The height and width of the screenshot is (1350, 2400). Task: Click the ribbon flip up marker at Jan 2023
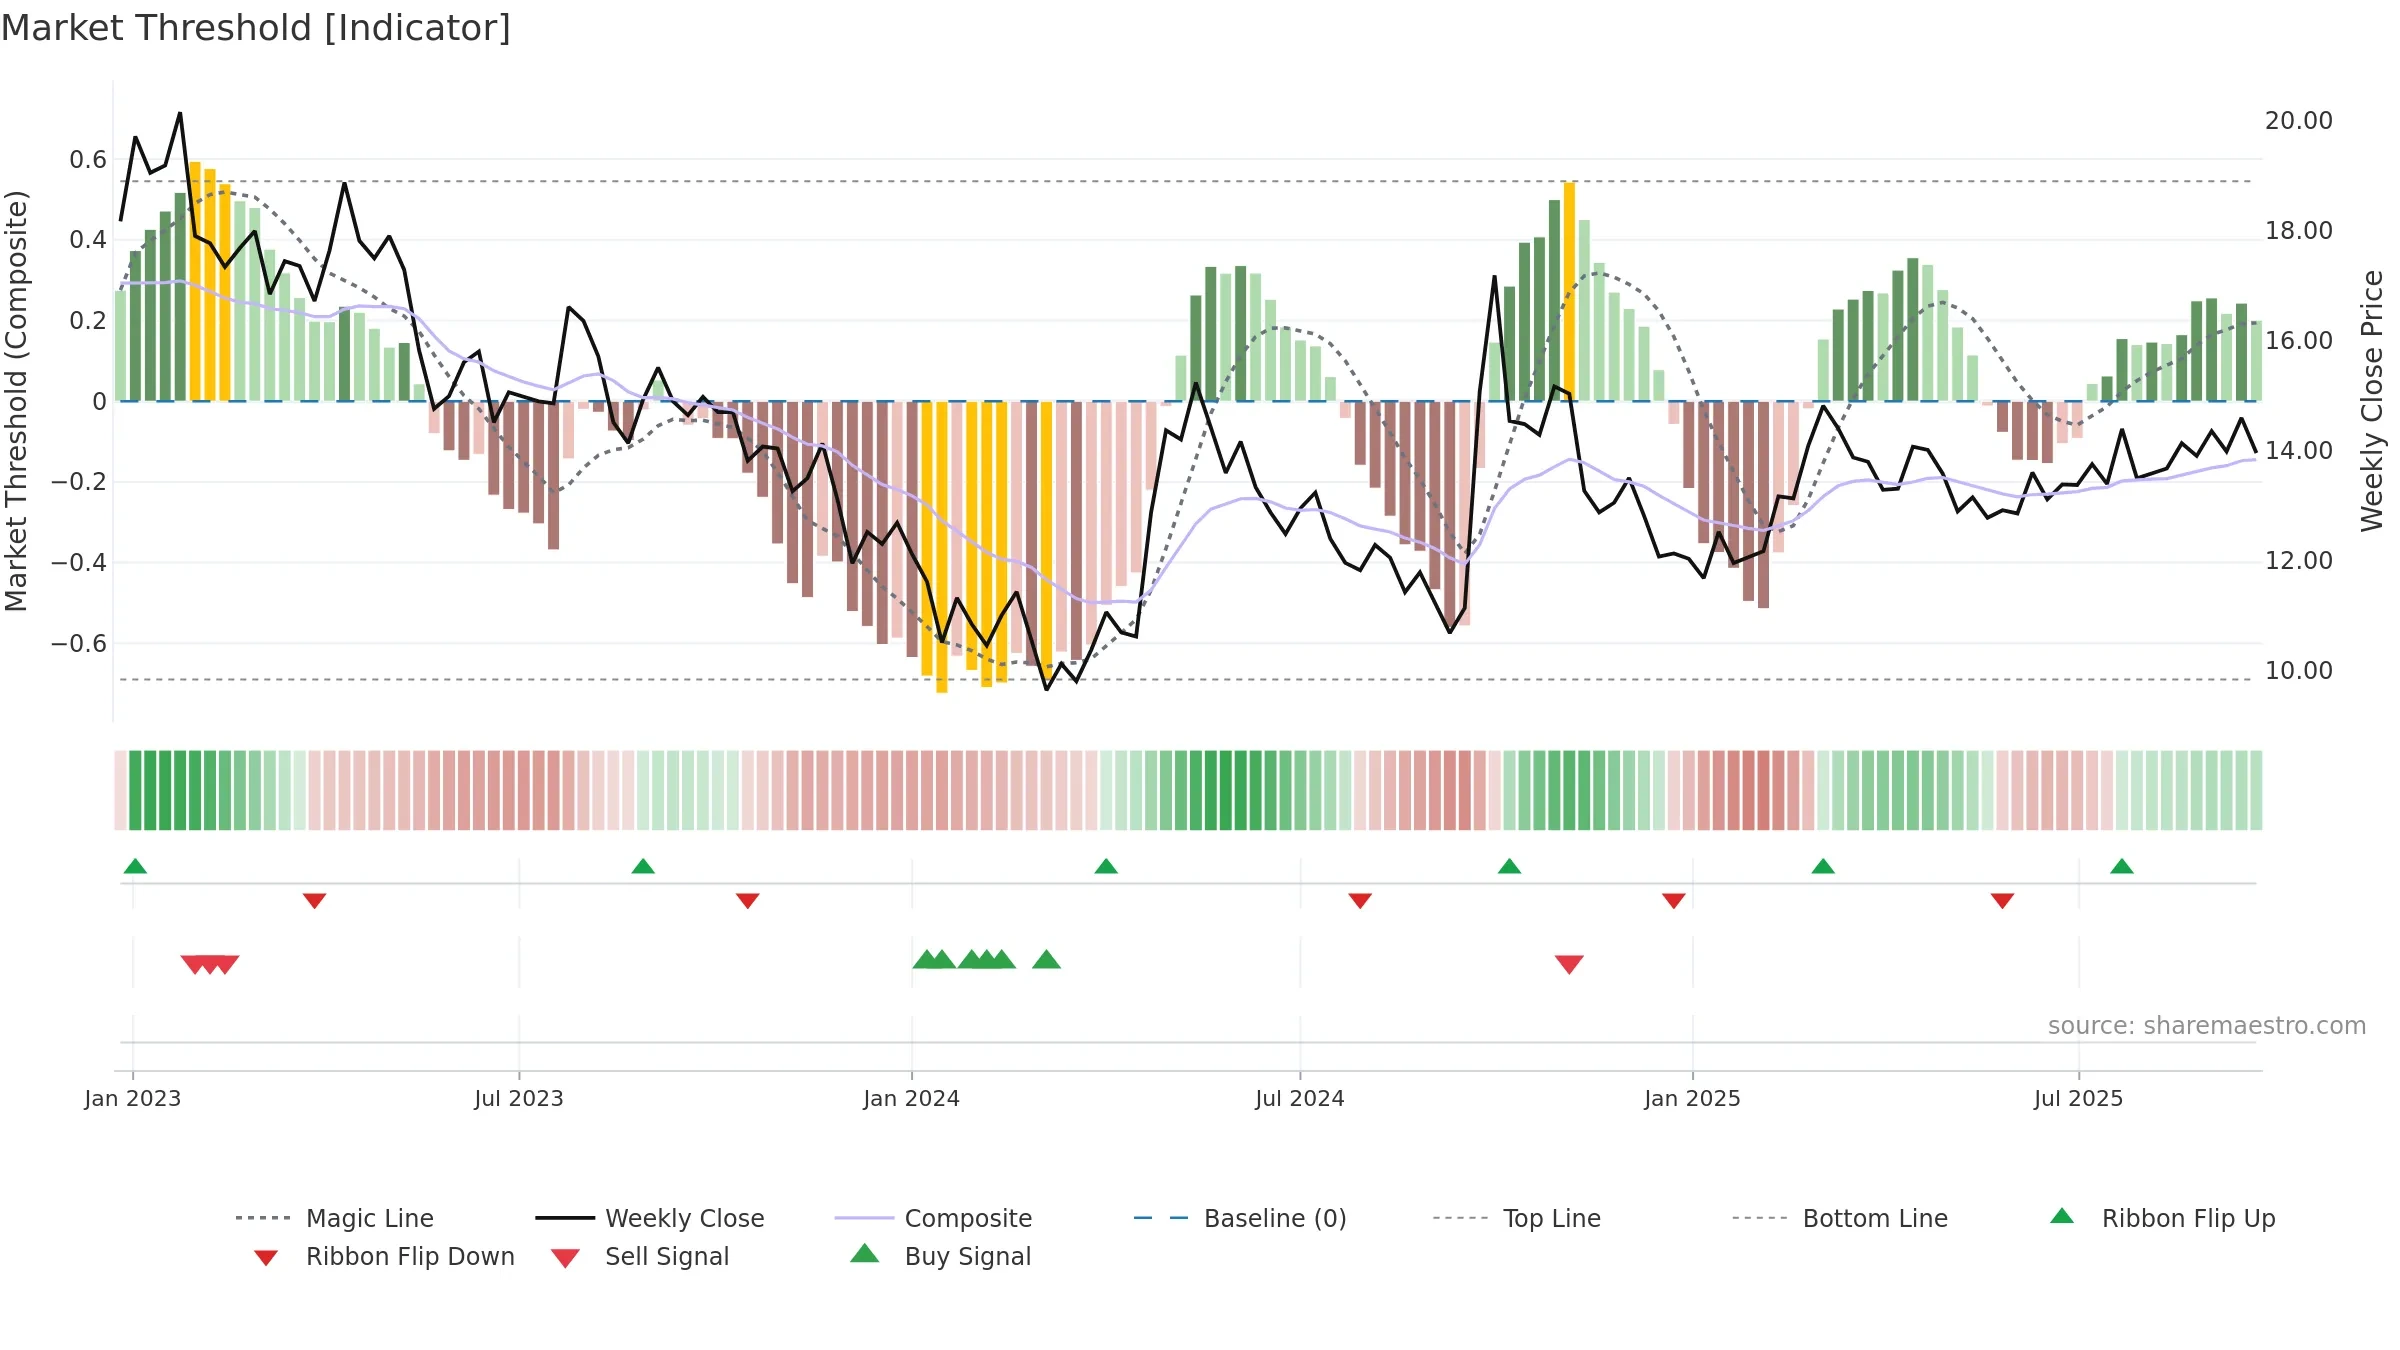pos(135,866)
